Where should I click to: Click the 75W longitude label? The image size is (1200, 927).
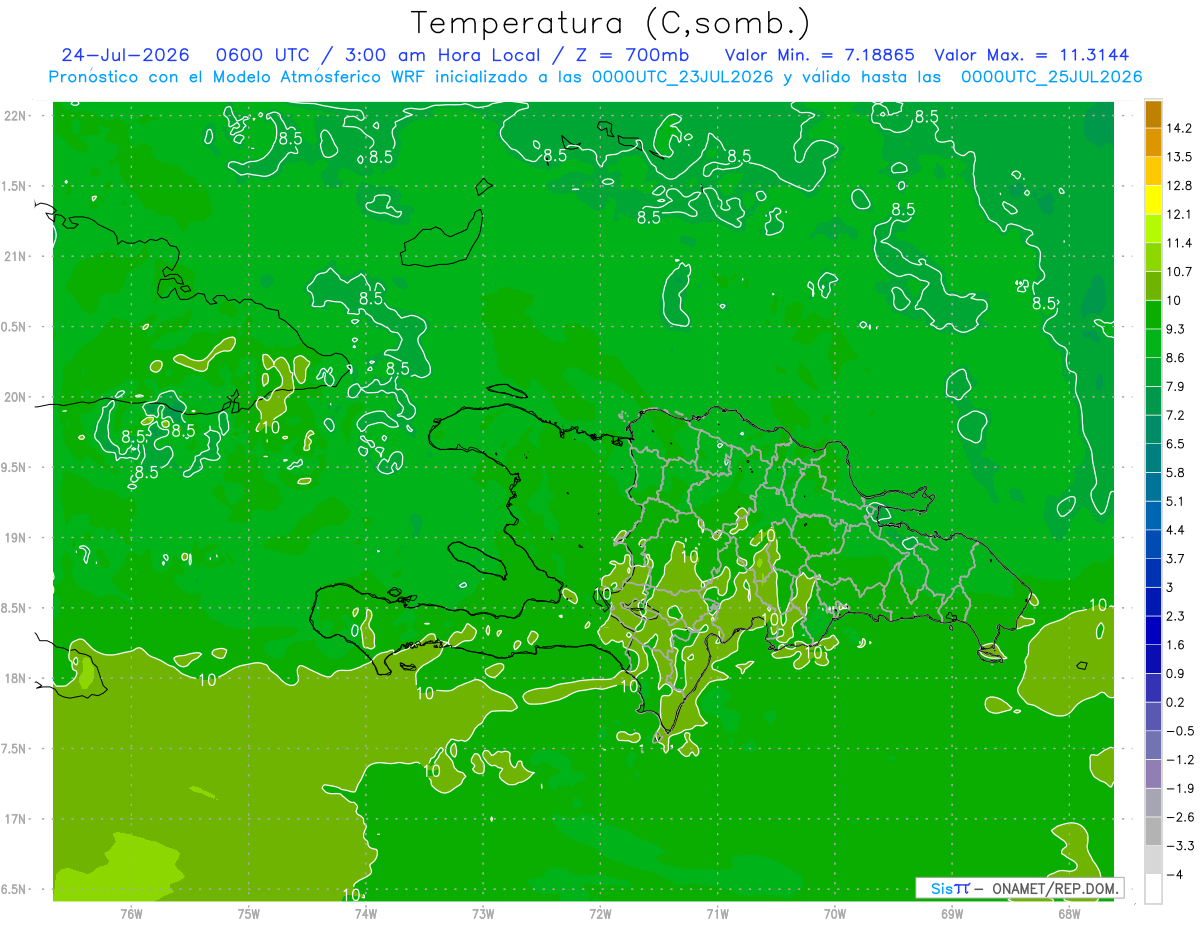(249, 913)
